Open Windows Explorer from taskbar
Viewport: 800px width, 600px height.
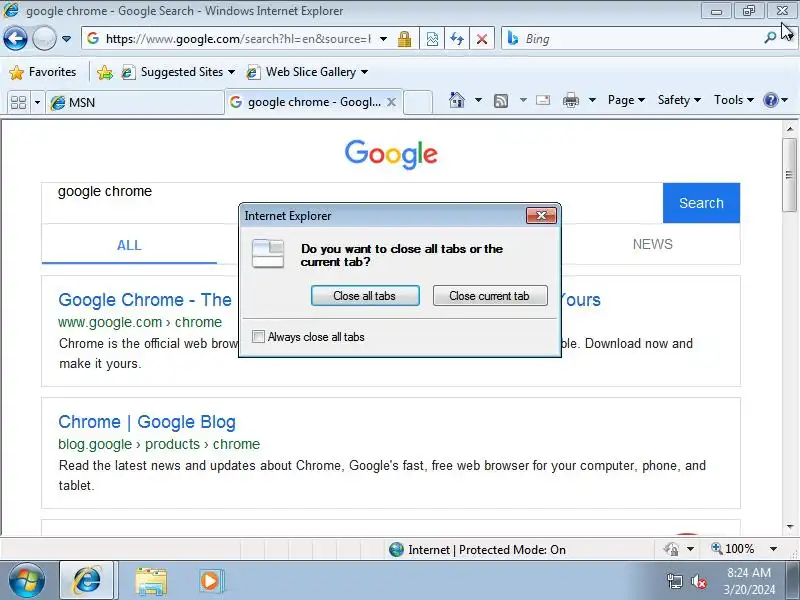click(x=151, y=581)
